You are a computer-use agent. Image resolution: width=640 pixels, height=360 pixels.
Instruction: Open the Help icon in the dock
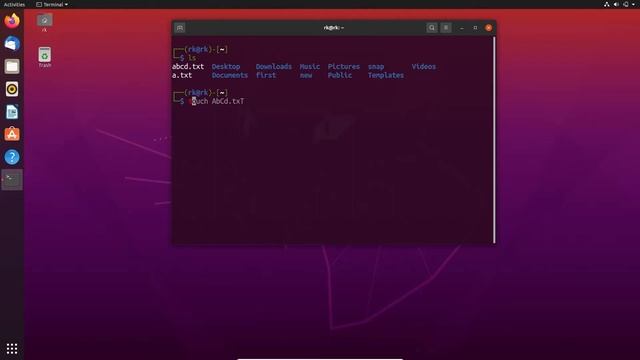tap(12, 157)
